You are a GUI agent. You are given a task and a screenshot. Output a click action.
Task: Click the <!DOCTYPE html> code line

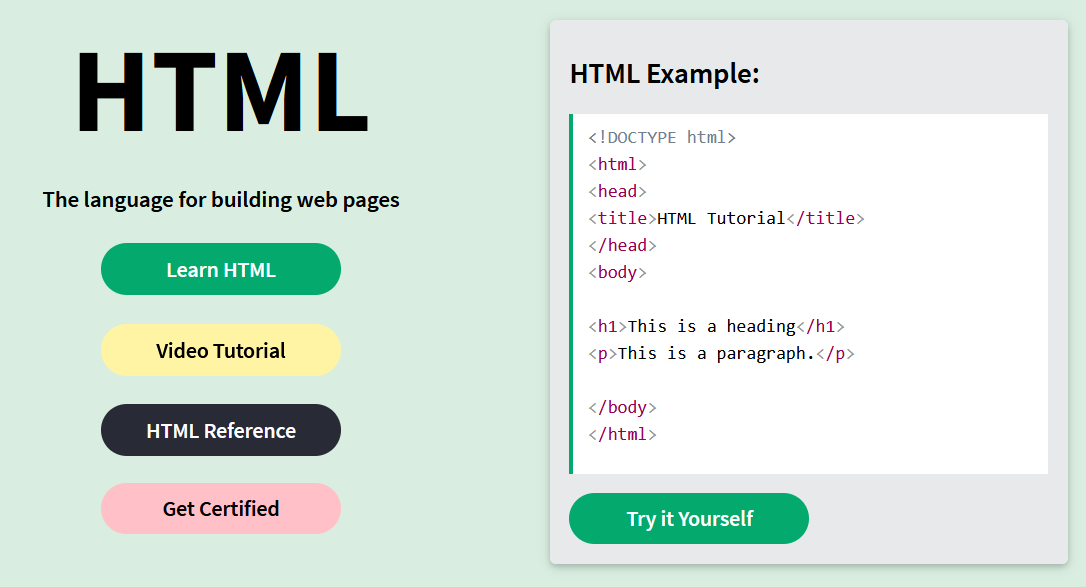(x=662, y=138)
